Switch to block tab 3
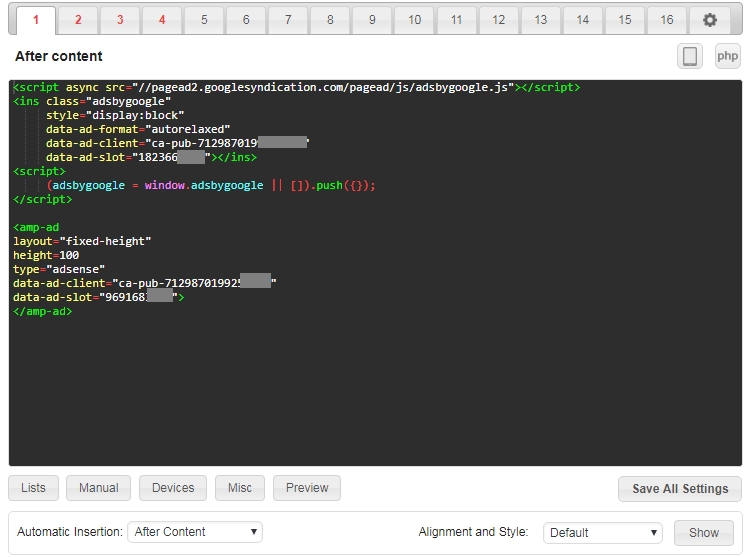This screenshot has width=745, height=557. 120,20
